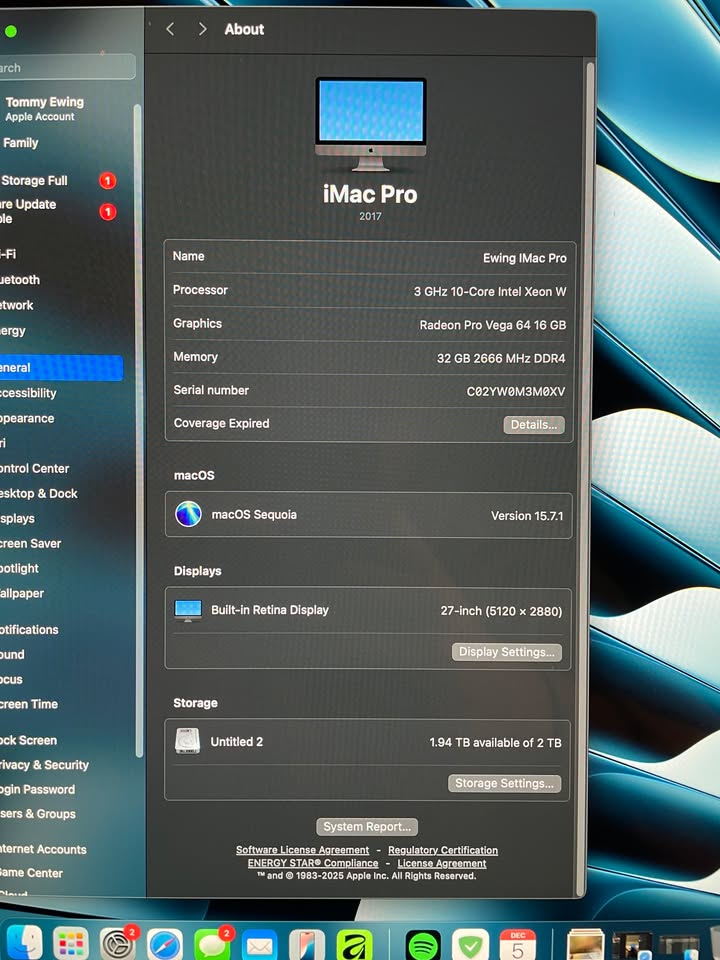
Task: Open Mail from the dock
Action: [x=260, y=944]
